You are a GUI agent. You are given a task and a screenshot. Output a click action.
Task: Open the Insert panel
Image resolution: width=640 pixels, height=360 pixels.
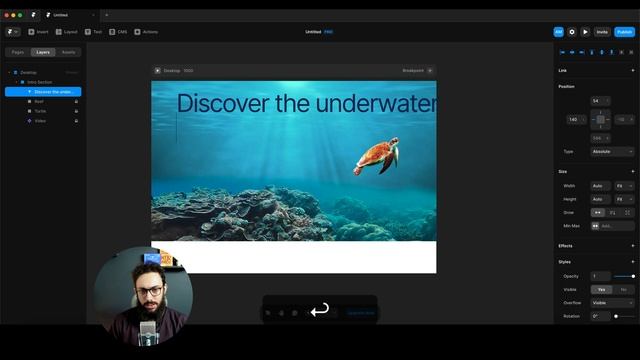(38, 32)
